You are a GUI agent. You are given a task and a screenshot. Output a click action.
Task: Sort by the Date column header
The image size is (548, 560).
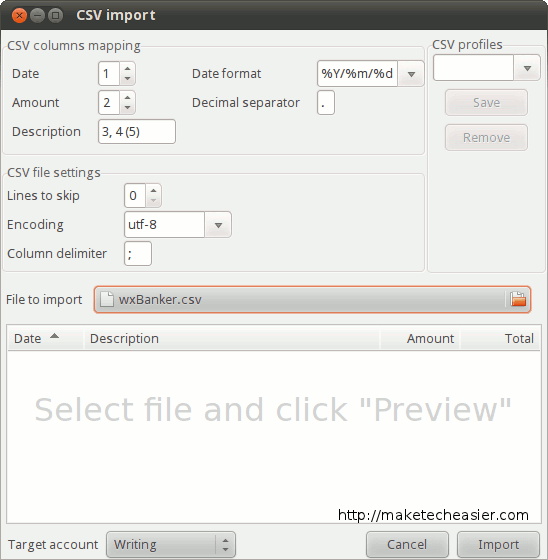coord(45,339)
